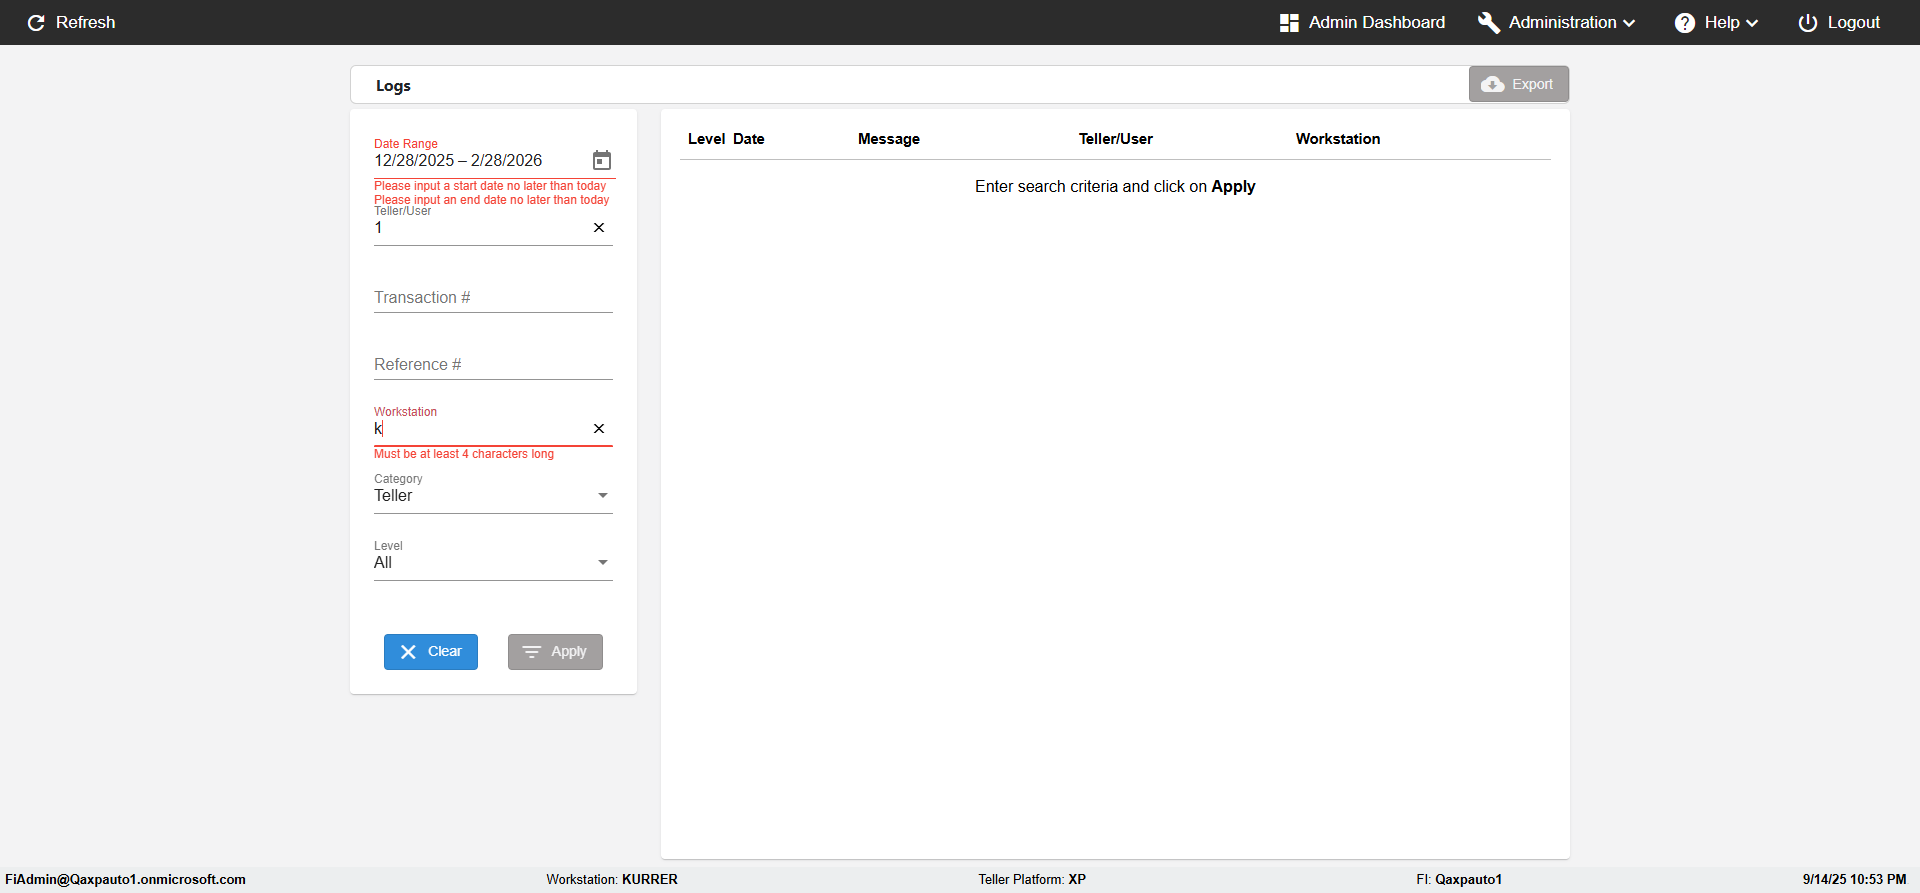Image resolution: width=1920 pixels, height=893 pixels.
Task: Click FI: Qaxpauto1 status text
Action: point(1459,880)
